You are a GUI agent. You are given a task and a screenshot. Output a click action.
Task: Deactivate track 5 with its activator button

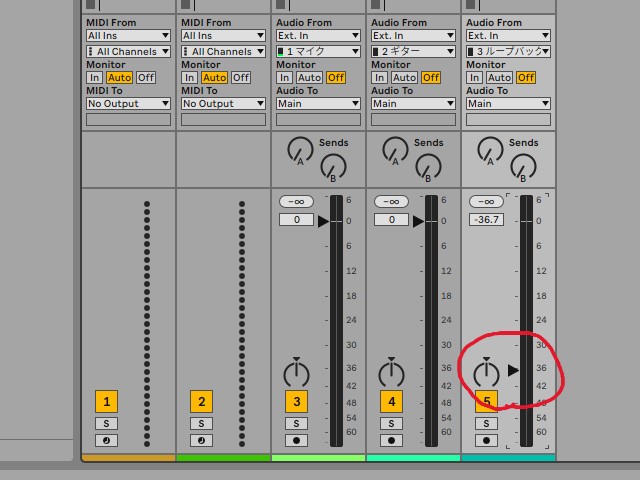486,402
